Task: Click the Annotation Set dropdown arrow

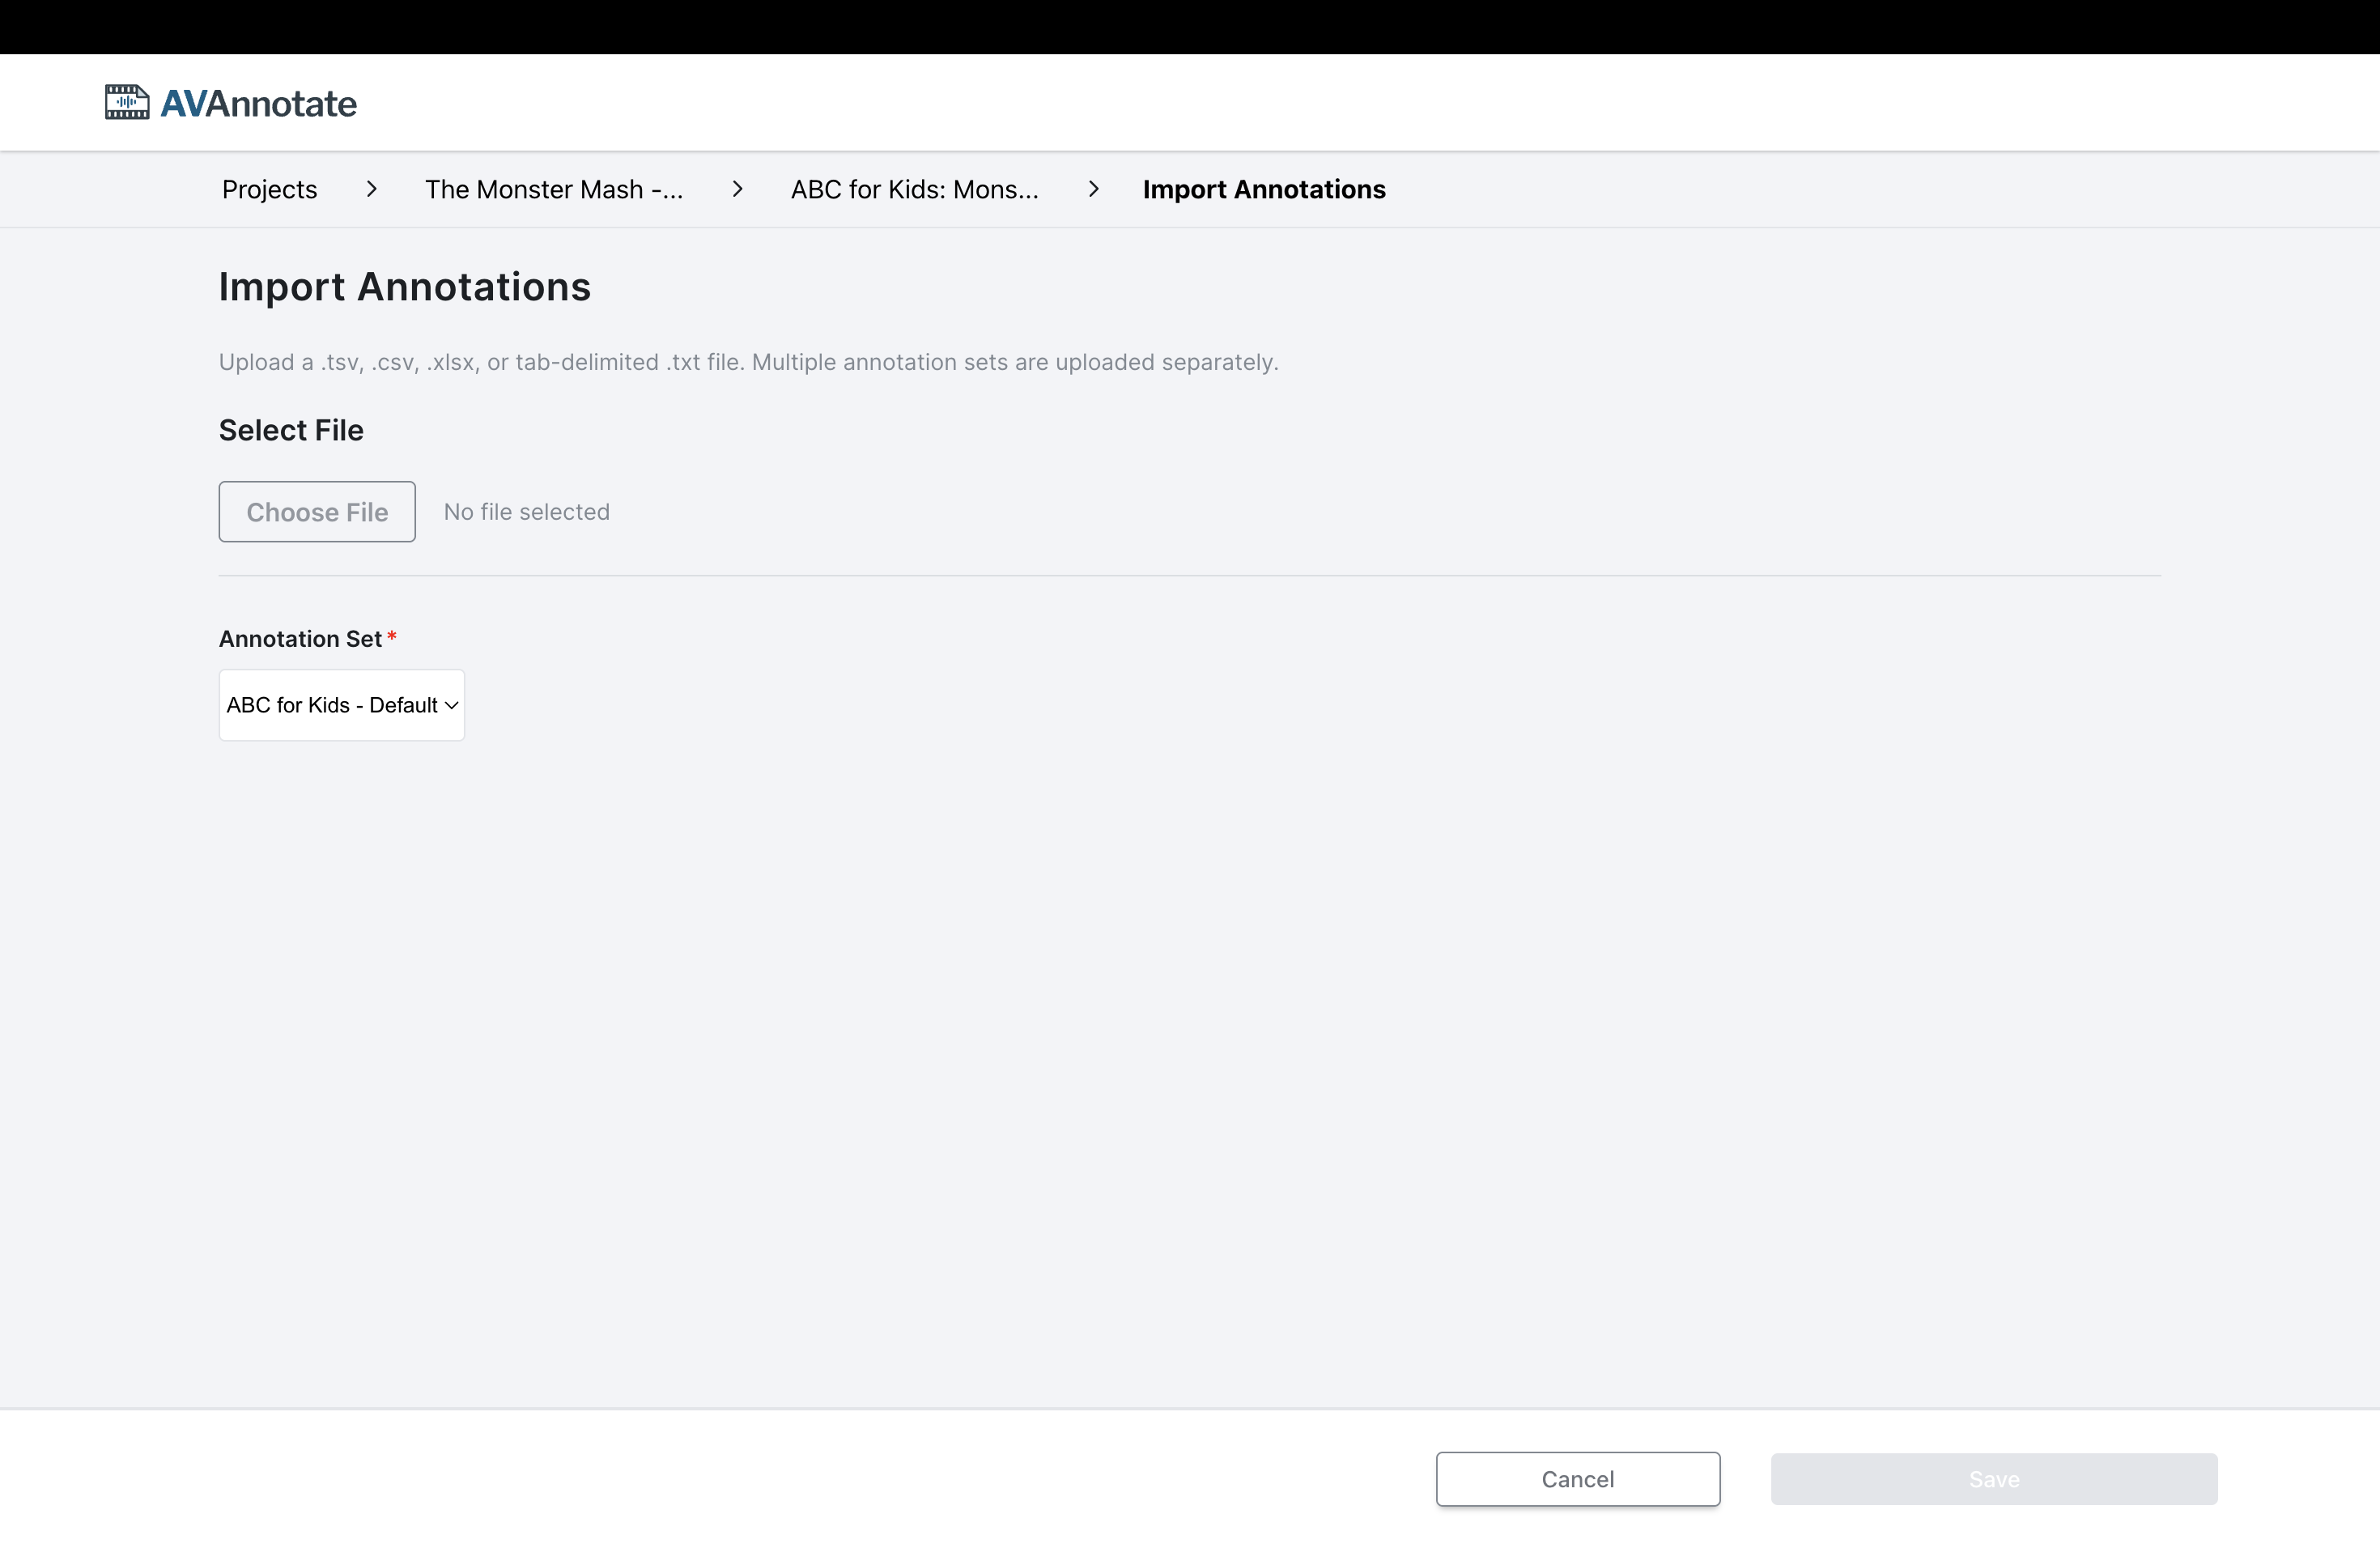Action: click(451, 705)
